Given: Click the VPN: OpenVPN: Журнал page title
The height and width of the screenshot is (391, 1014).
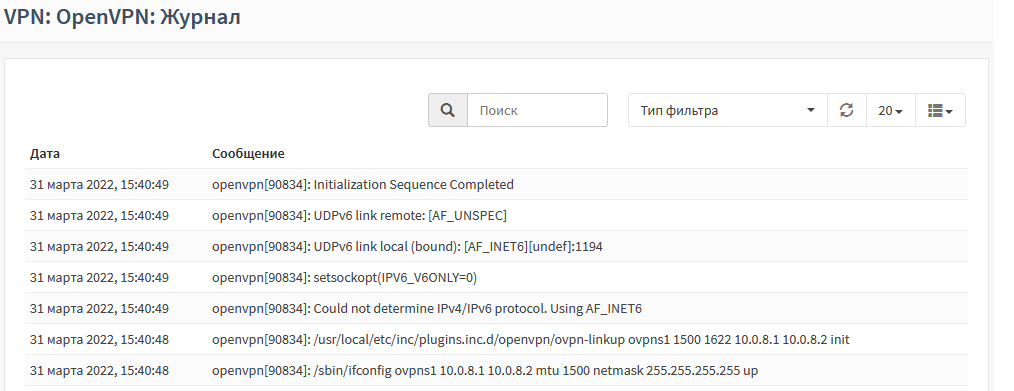Looking at the screenshot, I should click(x=122, y=17).
